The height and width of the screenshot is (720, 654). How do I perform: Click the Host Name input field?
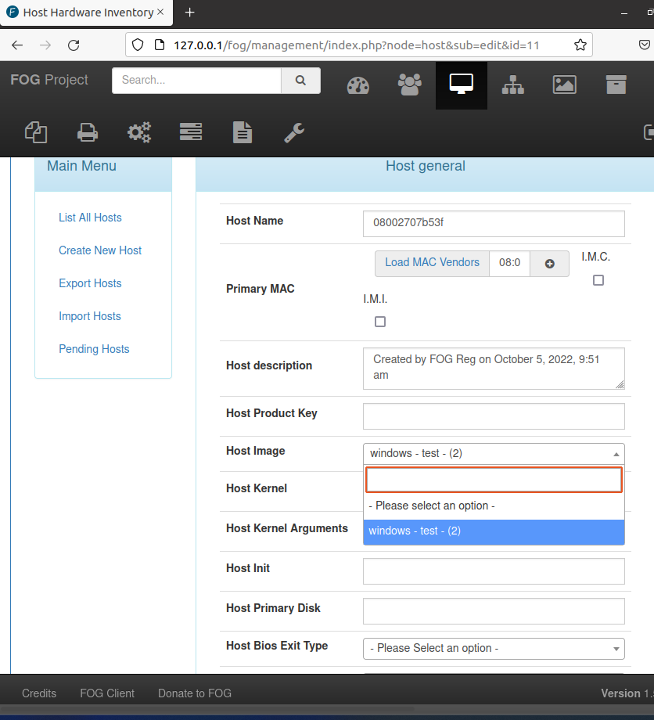click(494, 223)
